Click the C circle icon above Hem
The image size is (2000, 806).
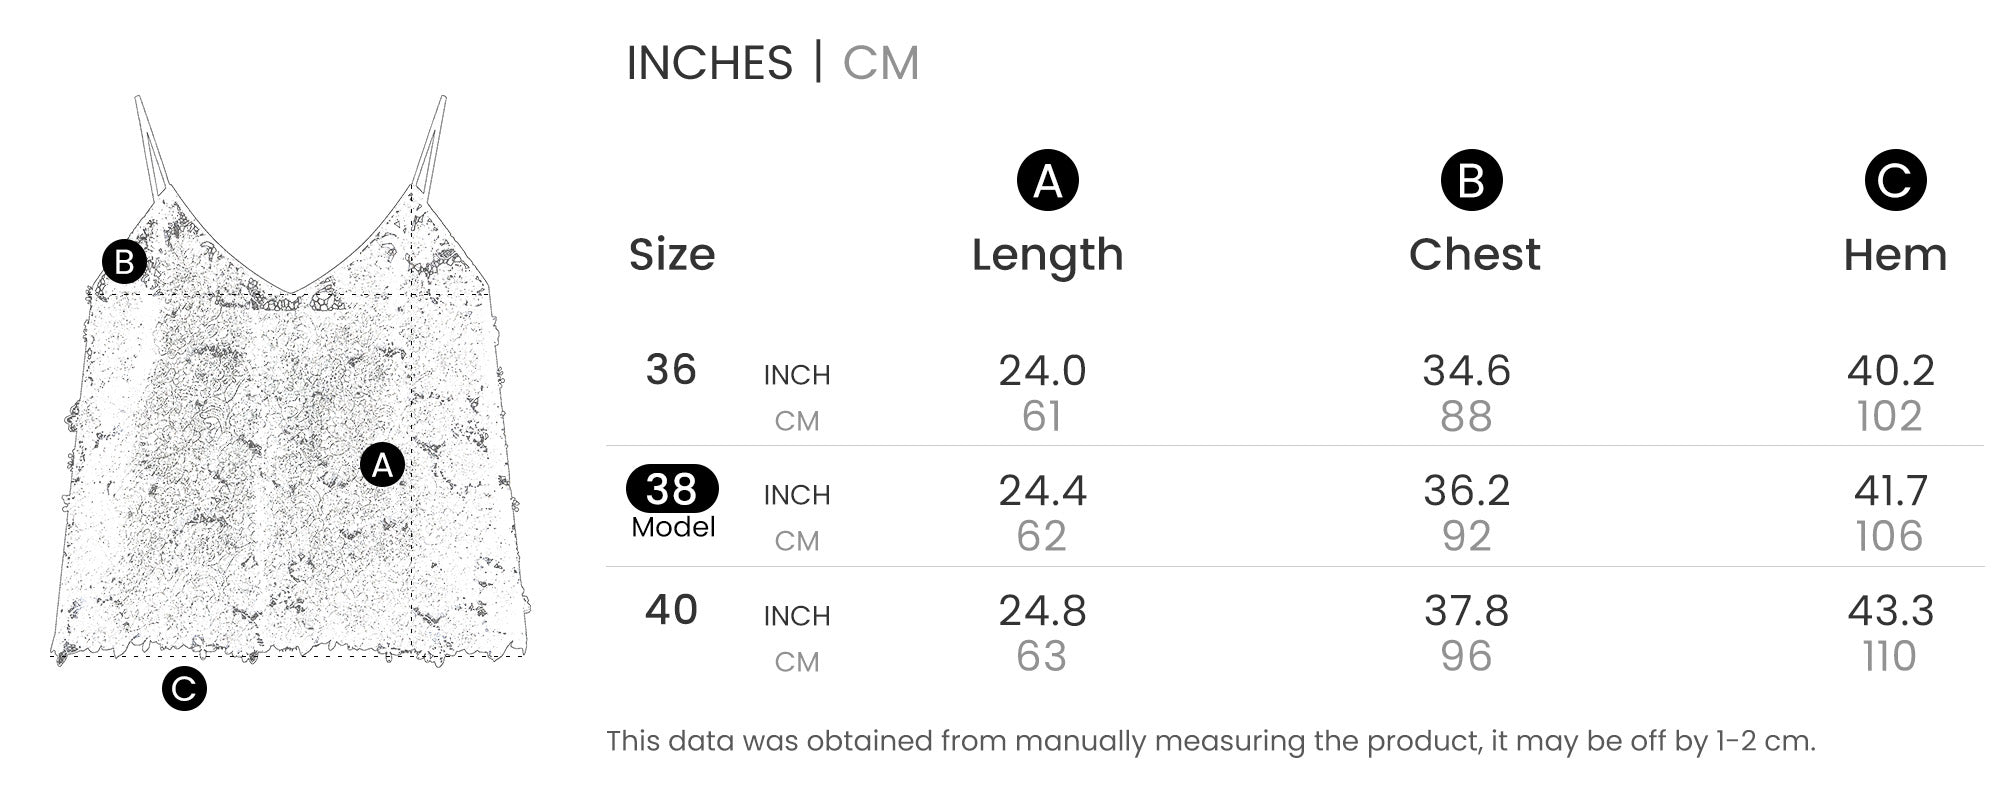[1895, 181]
